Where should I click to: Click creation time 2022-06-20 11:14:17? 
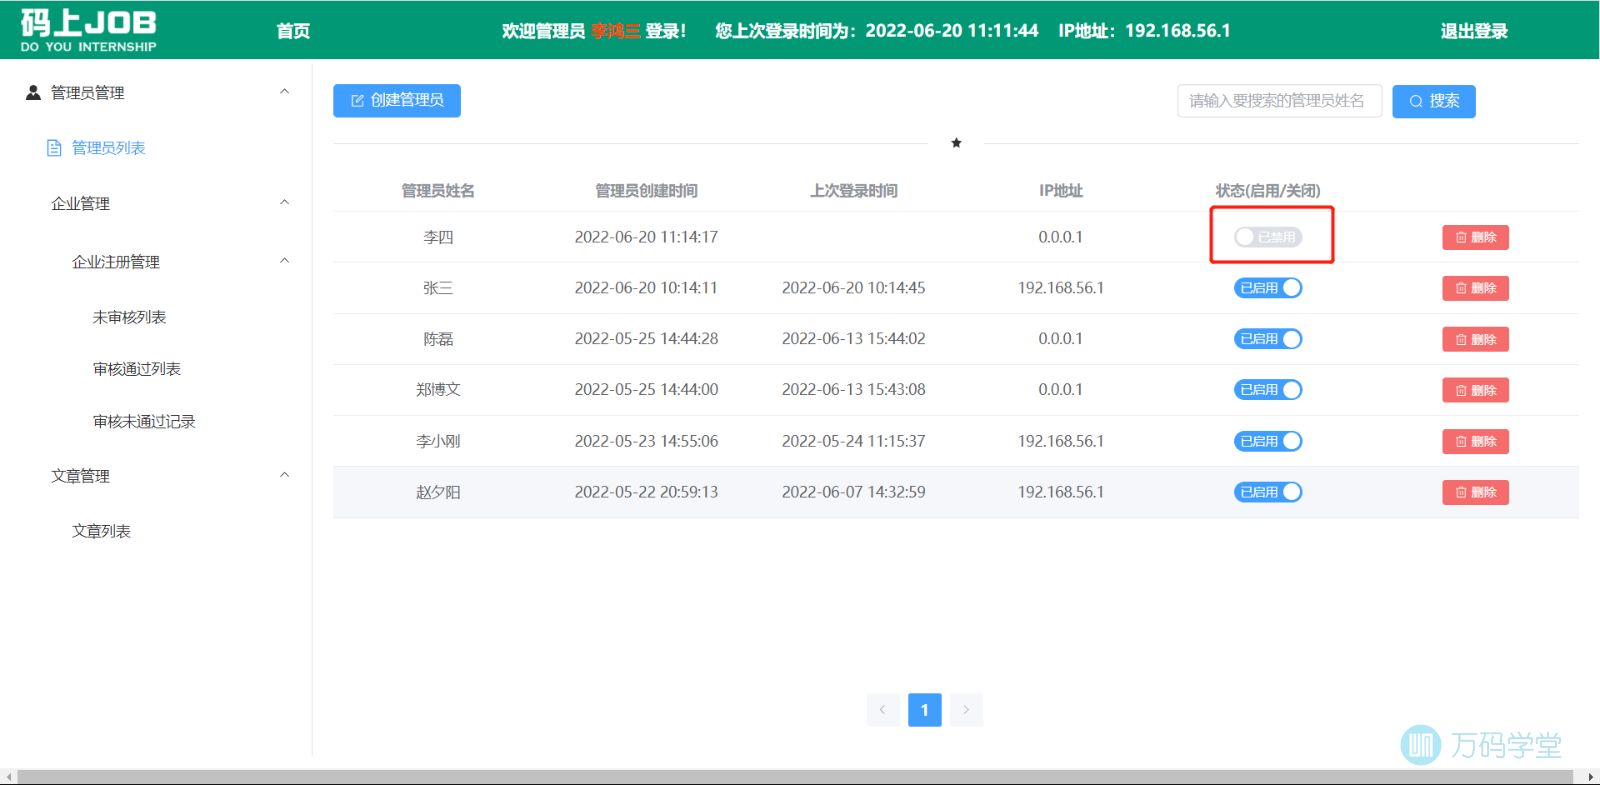click(646, 237)
